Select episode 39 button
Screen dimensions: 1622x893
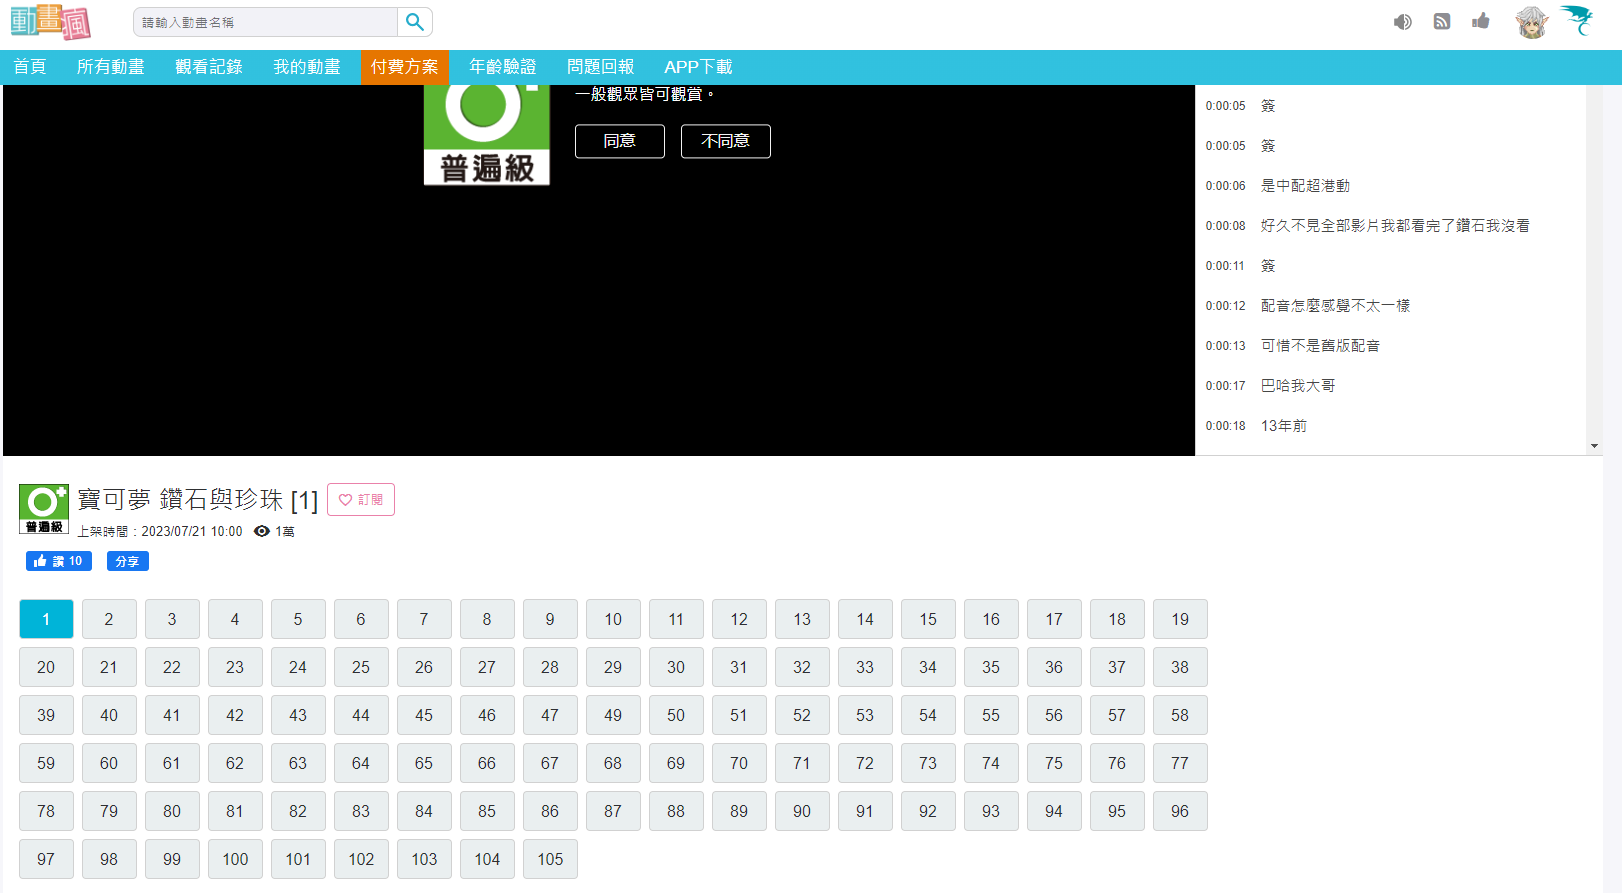coord(46,715)
